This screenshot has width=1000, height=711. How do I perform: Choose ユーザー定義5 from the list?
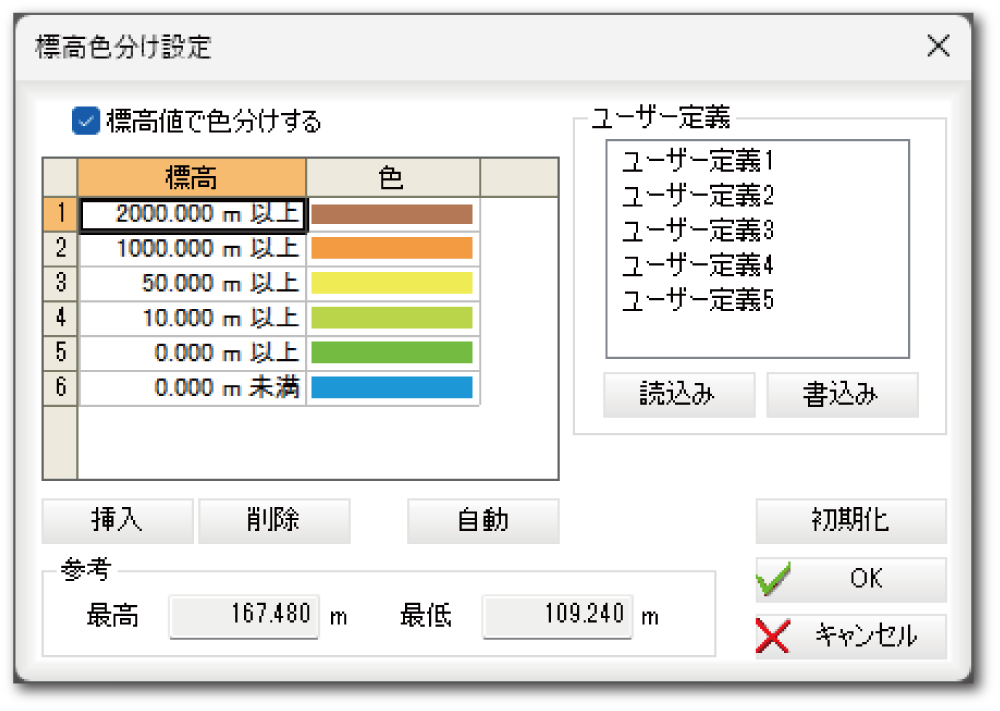698,300
